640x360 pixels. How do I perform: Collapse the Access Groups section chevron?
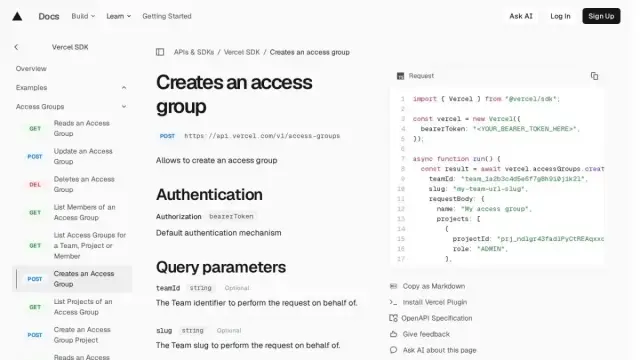coord(124,107)
